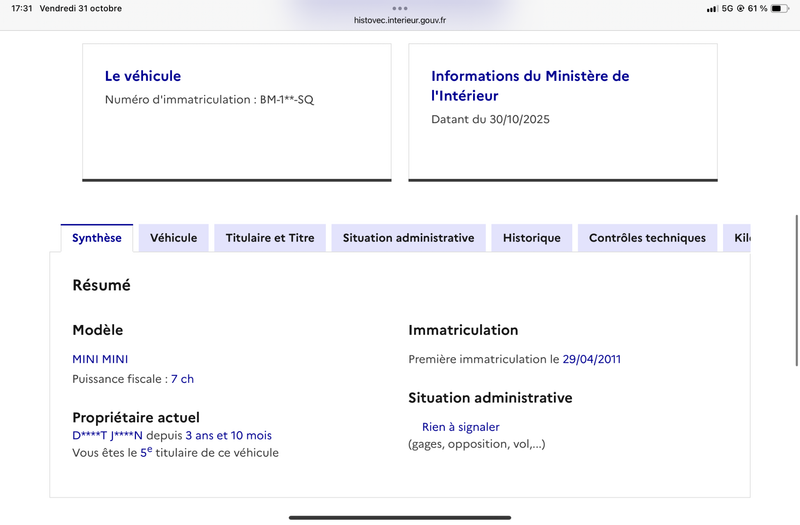Click the owner name D****T J****N

point(107,435)
